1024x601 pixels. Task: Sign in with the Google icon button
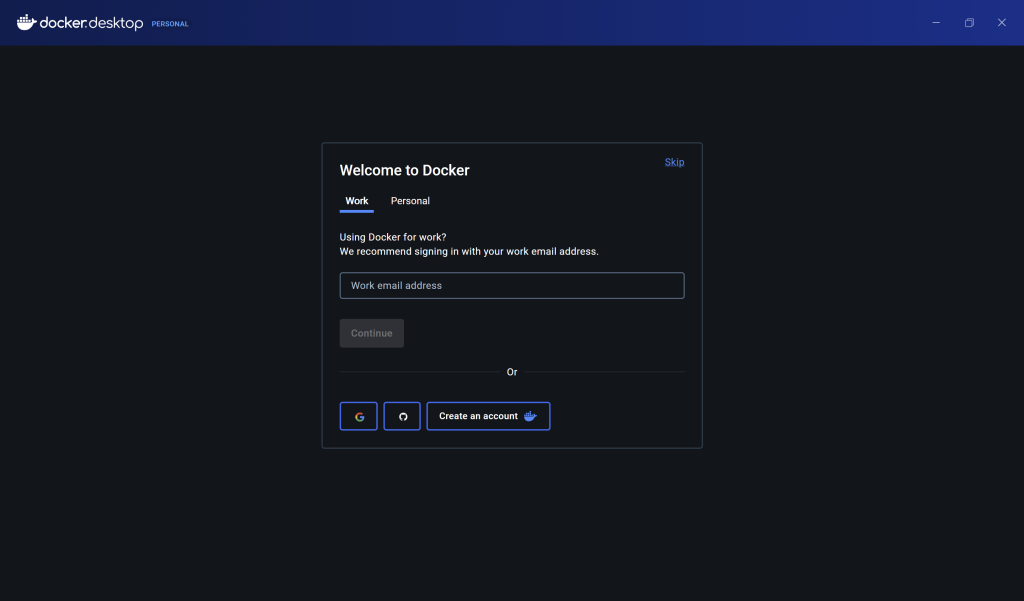[x=359, y=416]
